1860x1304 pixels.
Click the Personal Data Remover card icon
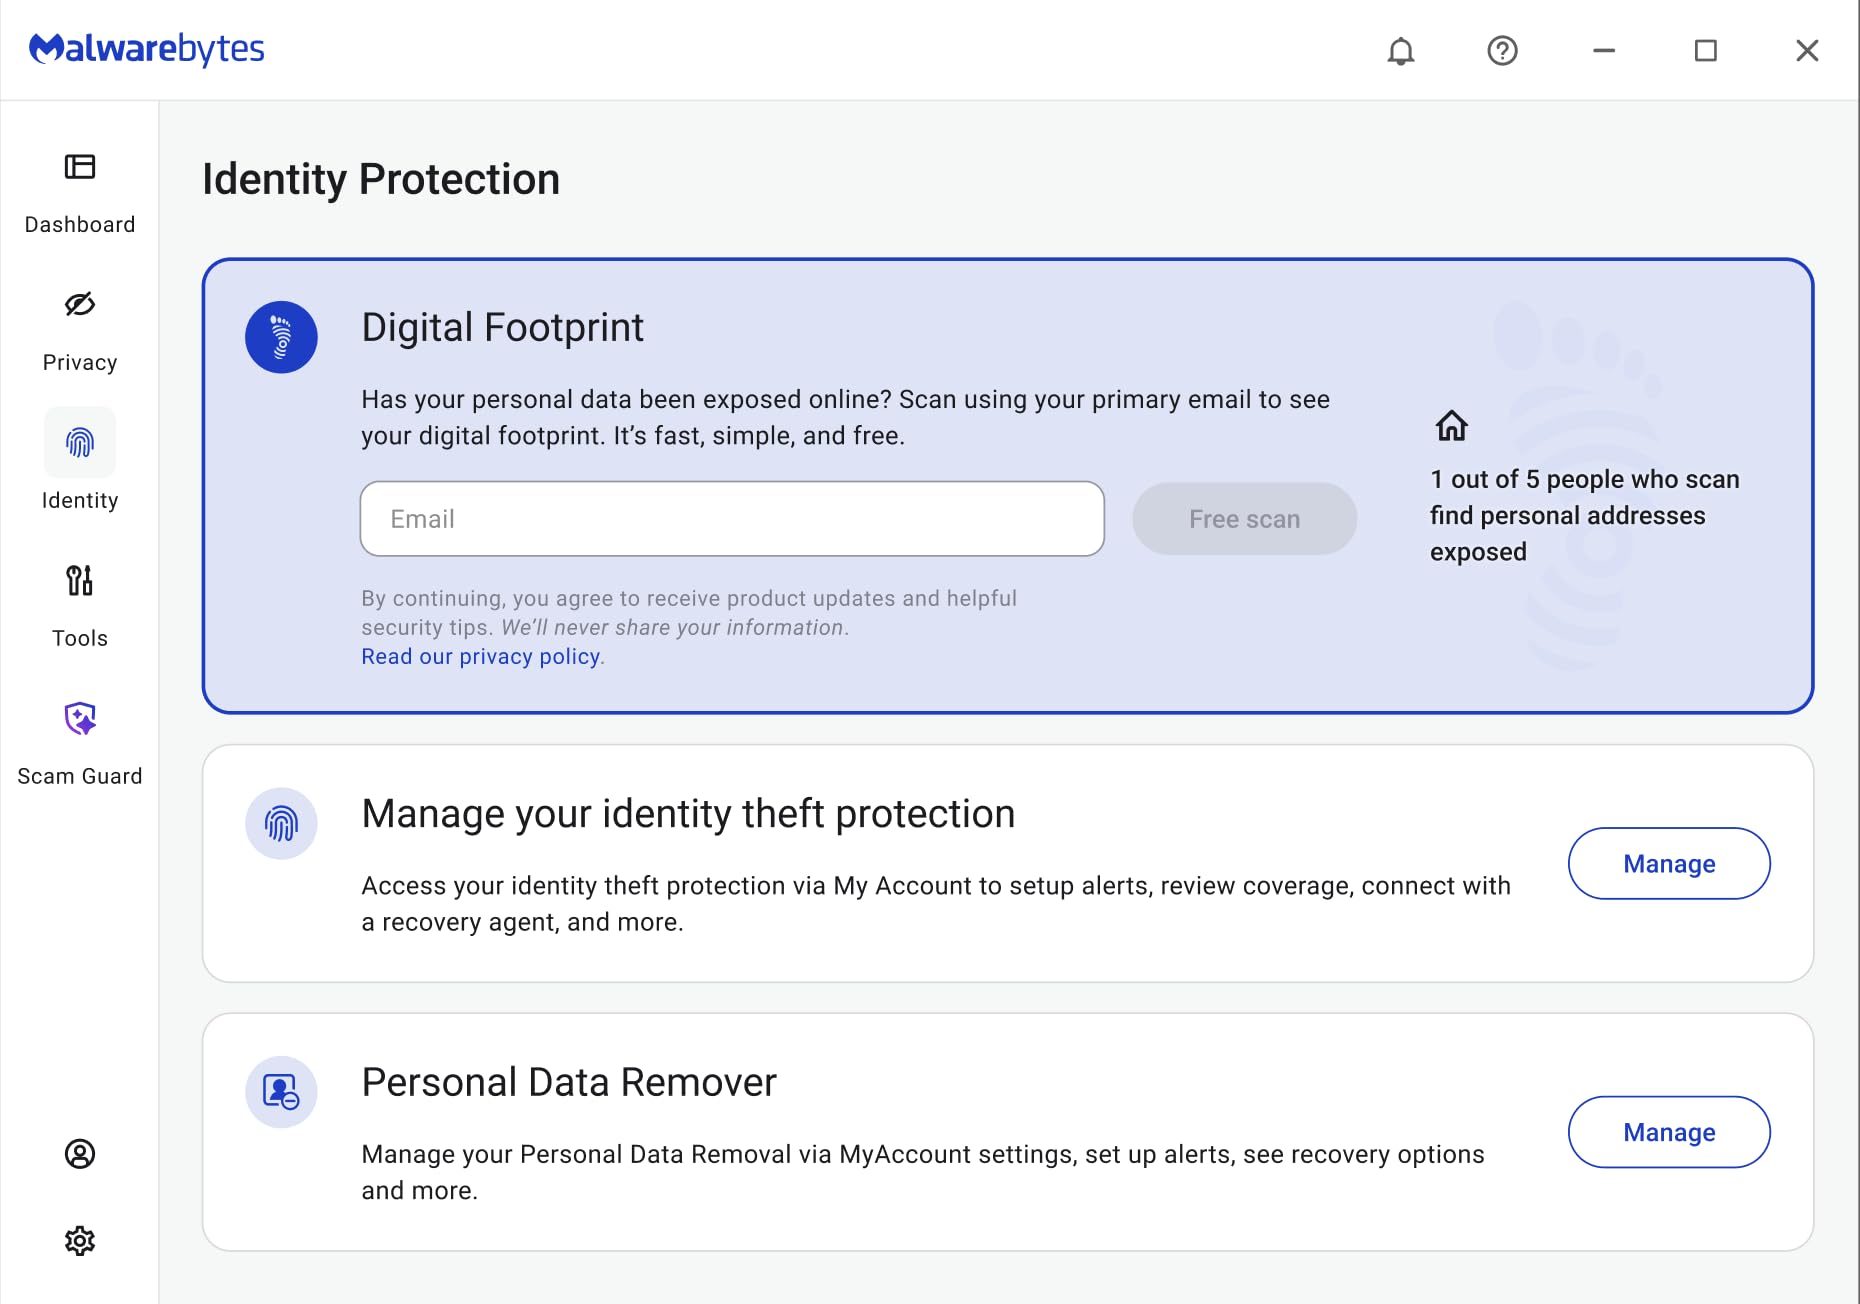click(x=281, y=1092)
